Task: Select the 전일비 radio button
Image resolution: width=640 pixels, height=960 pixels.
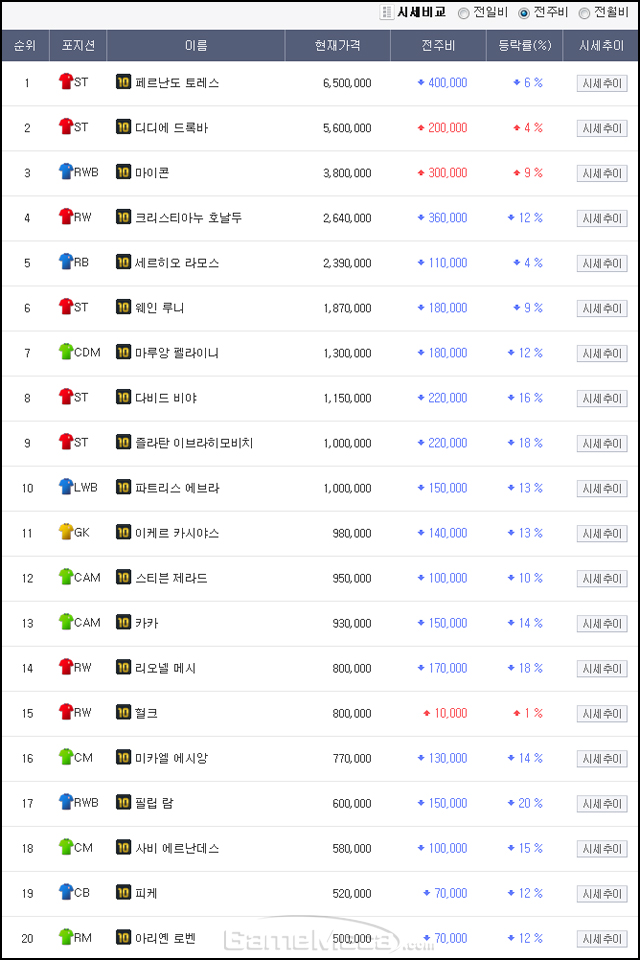Action: pos(464,13)
